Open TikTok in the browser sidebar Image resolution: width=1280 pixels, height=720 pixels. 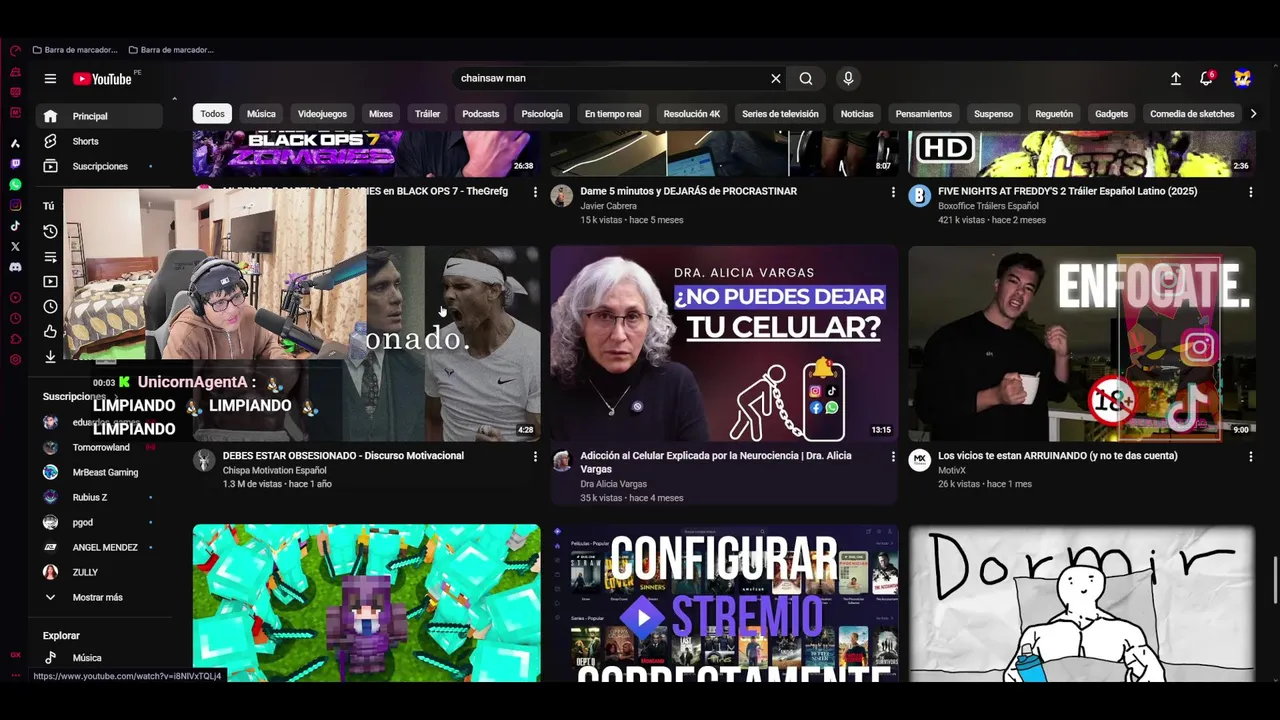point(15,226)
